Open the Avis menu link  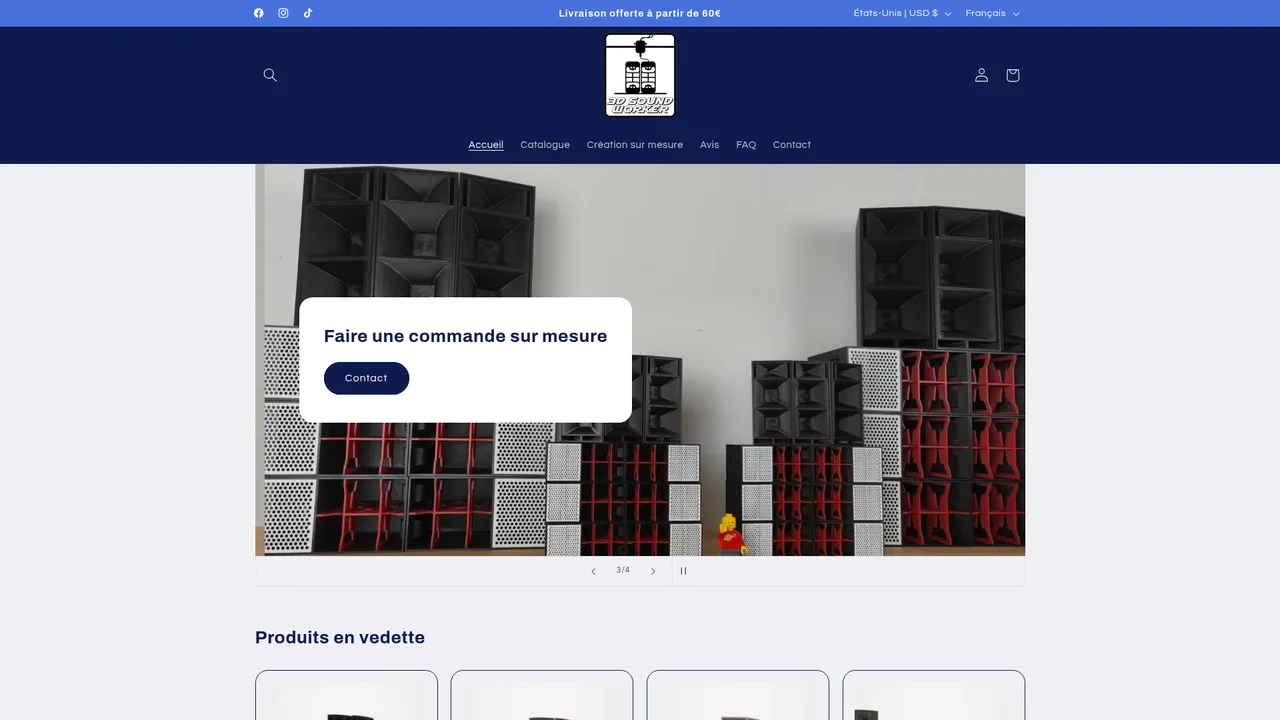[x=710, y=145]
